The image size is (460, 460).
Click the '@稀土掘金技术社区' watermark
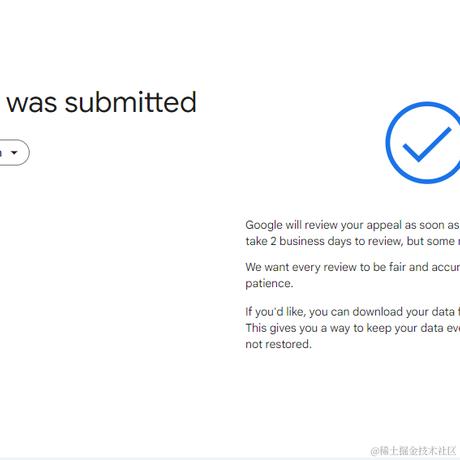pyautogui.click(x=413, y=451)
